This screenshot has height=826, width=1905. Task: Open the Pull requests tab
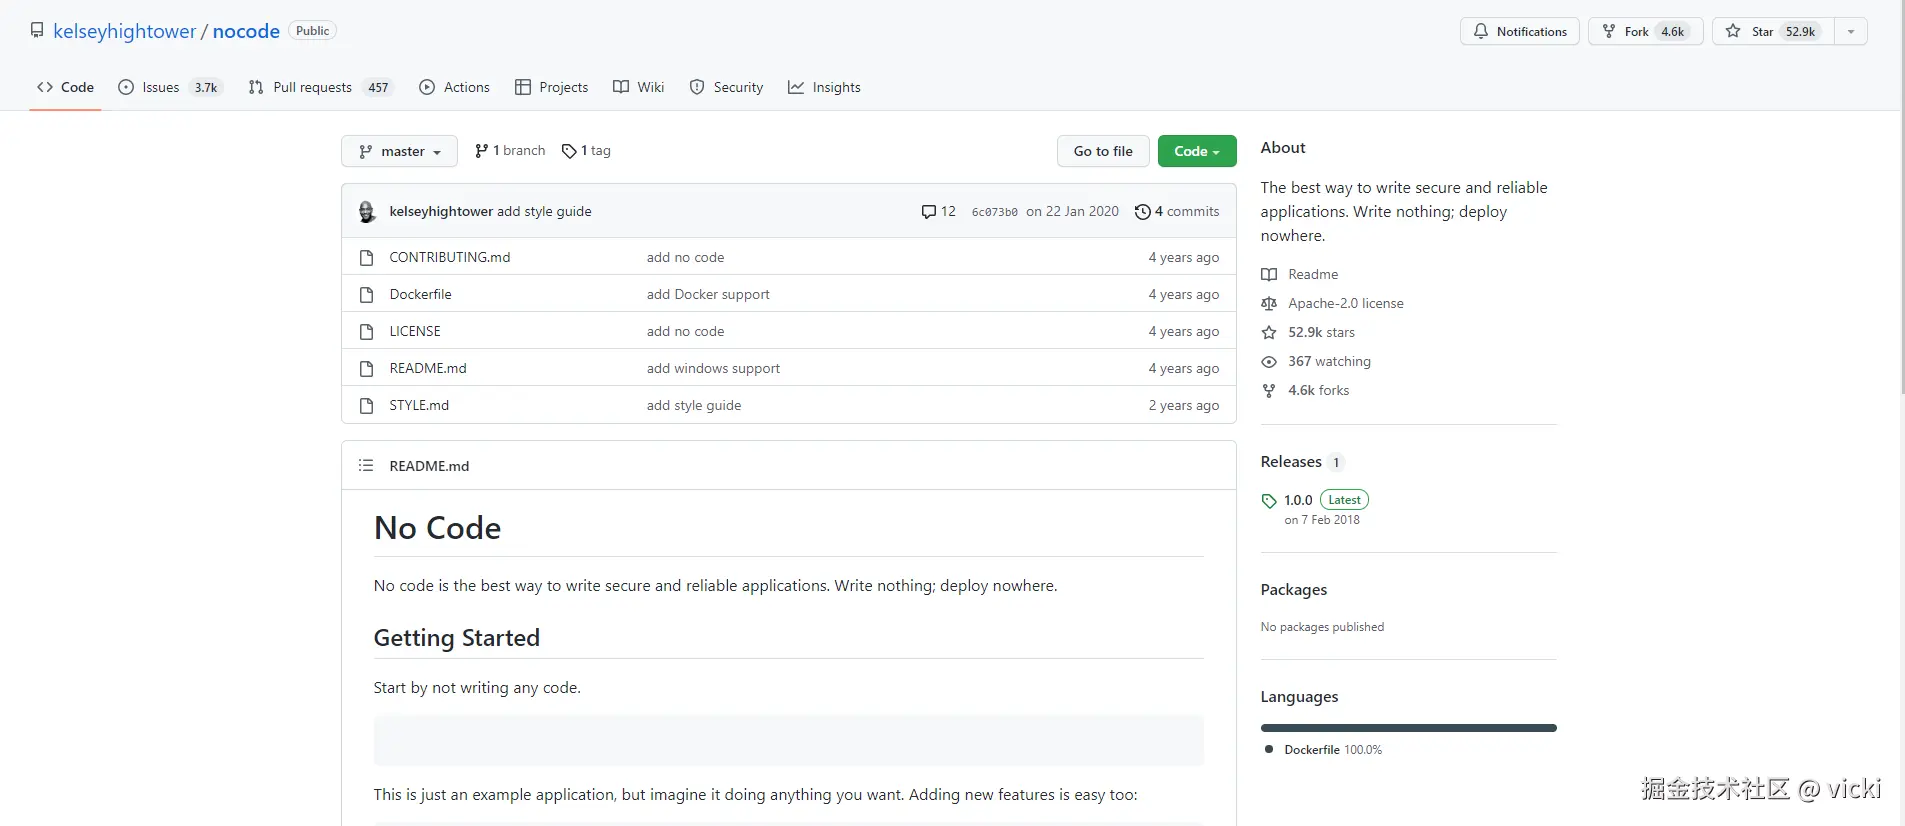point(321,87)
